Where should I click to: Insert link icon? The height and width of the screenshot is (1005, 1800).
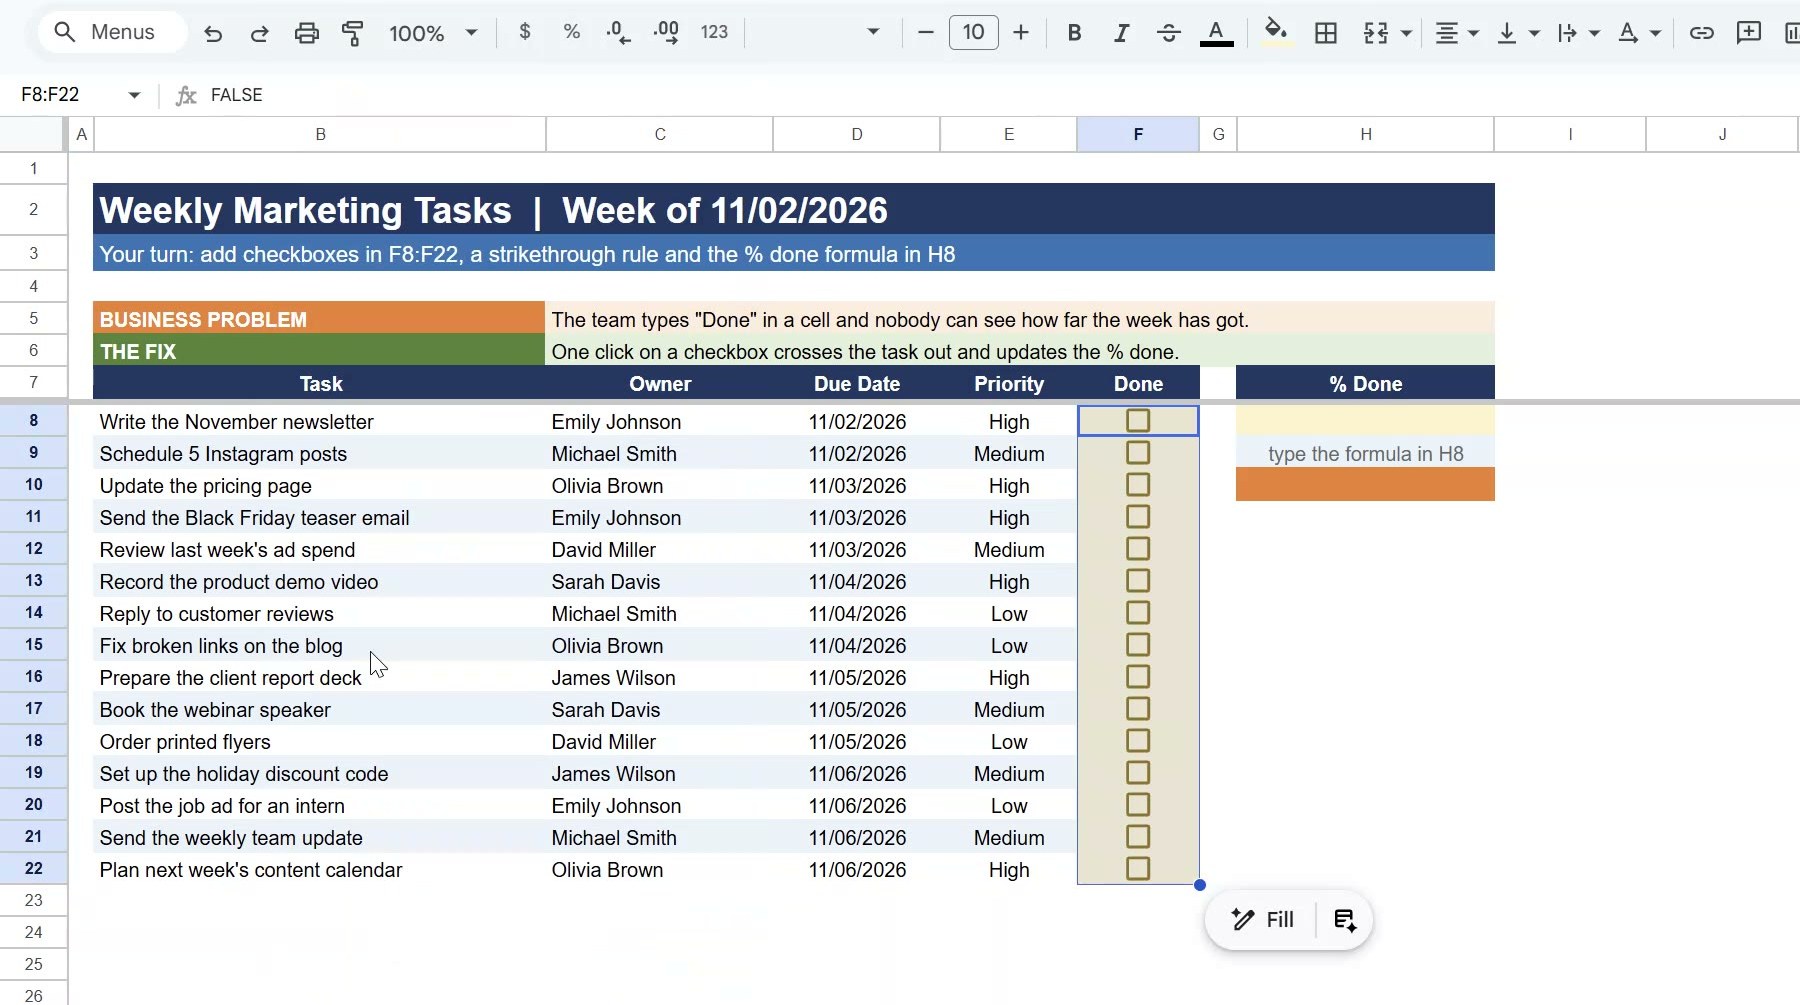(1701, 33)
